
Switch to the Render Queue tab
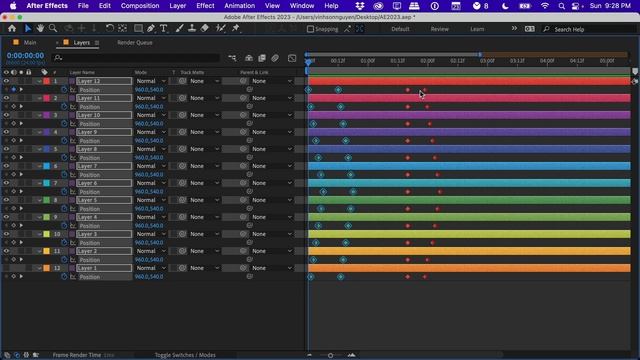pyautogui.click(x=135, y=42)
